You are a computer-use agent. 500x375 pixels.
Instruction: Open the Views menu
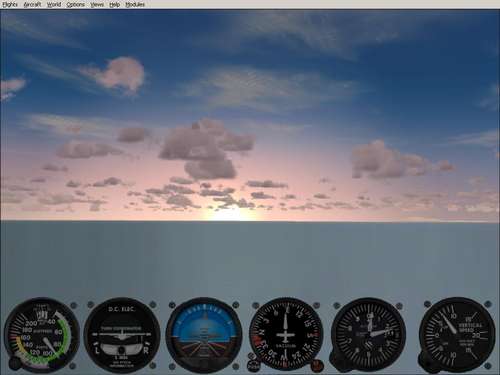[x=97, y=5]
